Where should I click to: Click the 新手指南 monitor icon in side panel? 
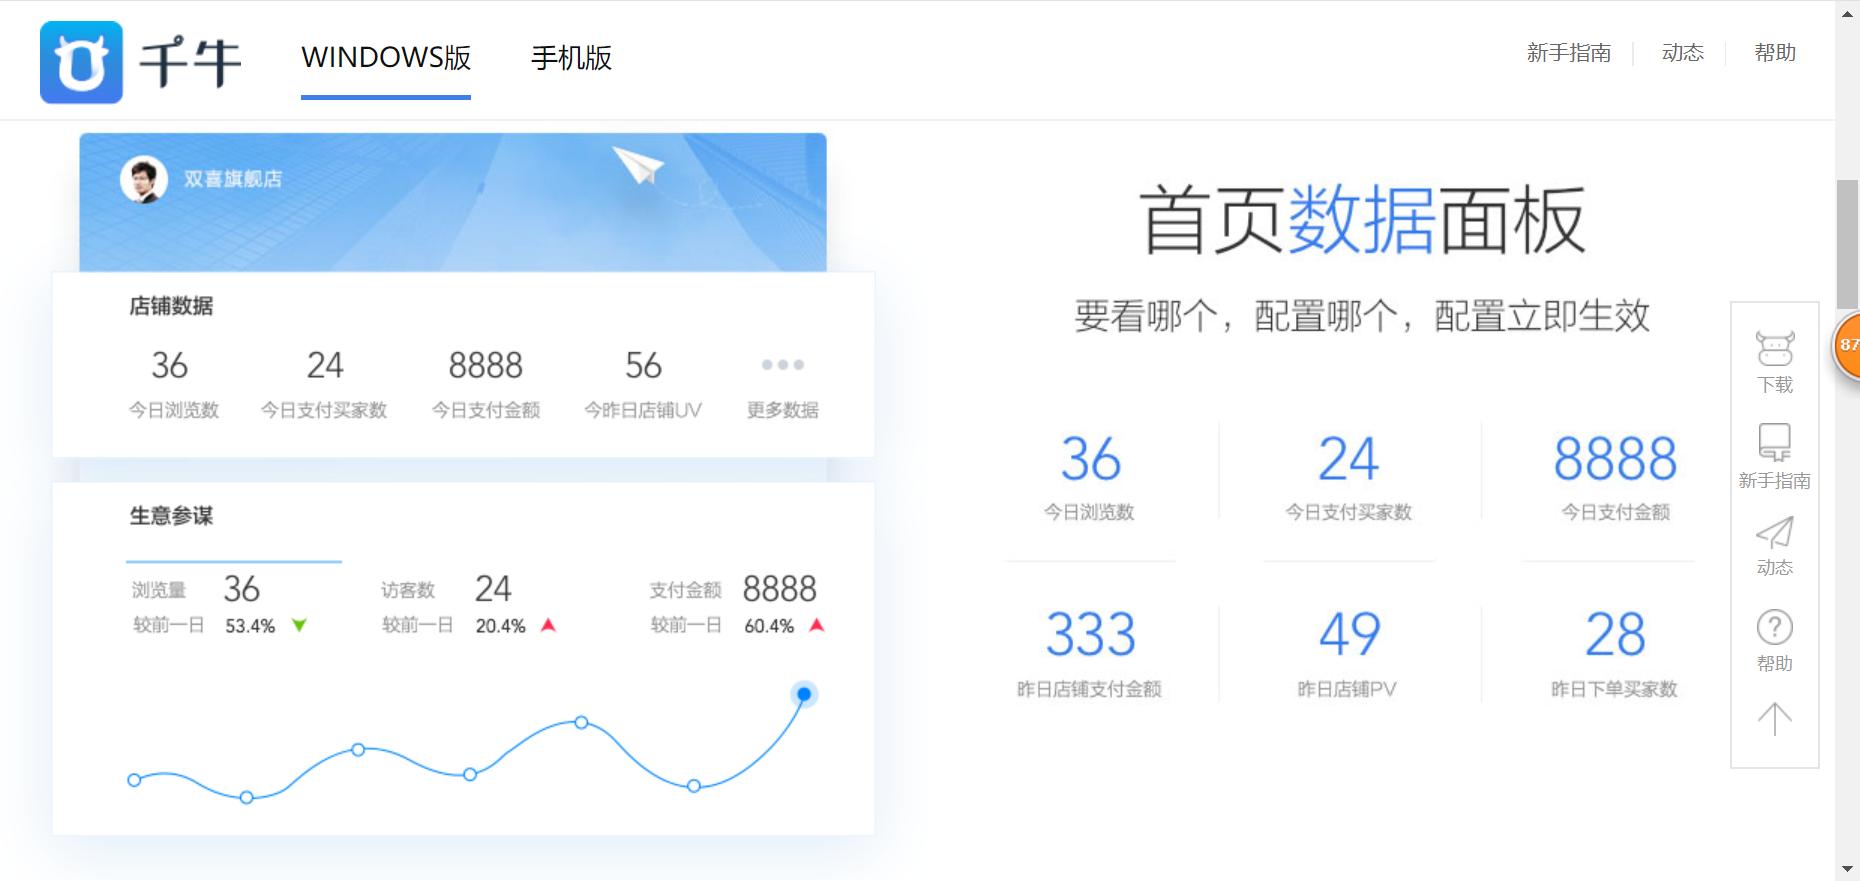tap(1775, 441)
